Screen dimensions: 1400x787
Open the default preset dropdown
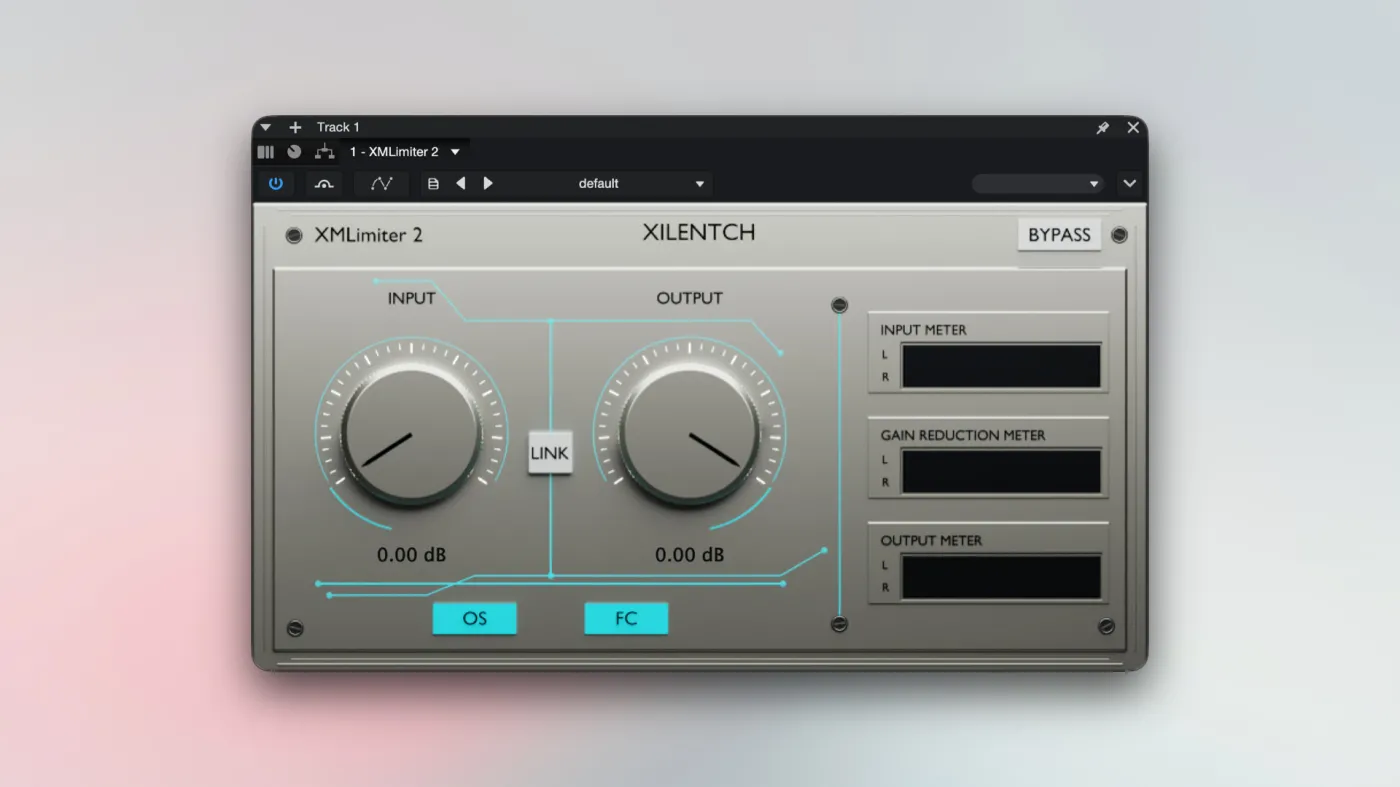point(608,184)
